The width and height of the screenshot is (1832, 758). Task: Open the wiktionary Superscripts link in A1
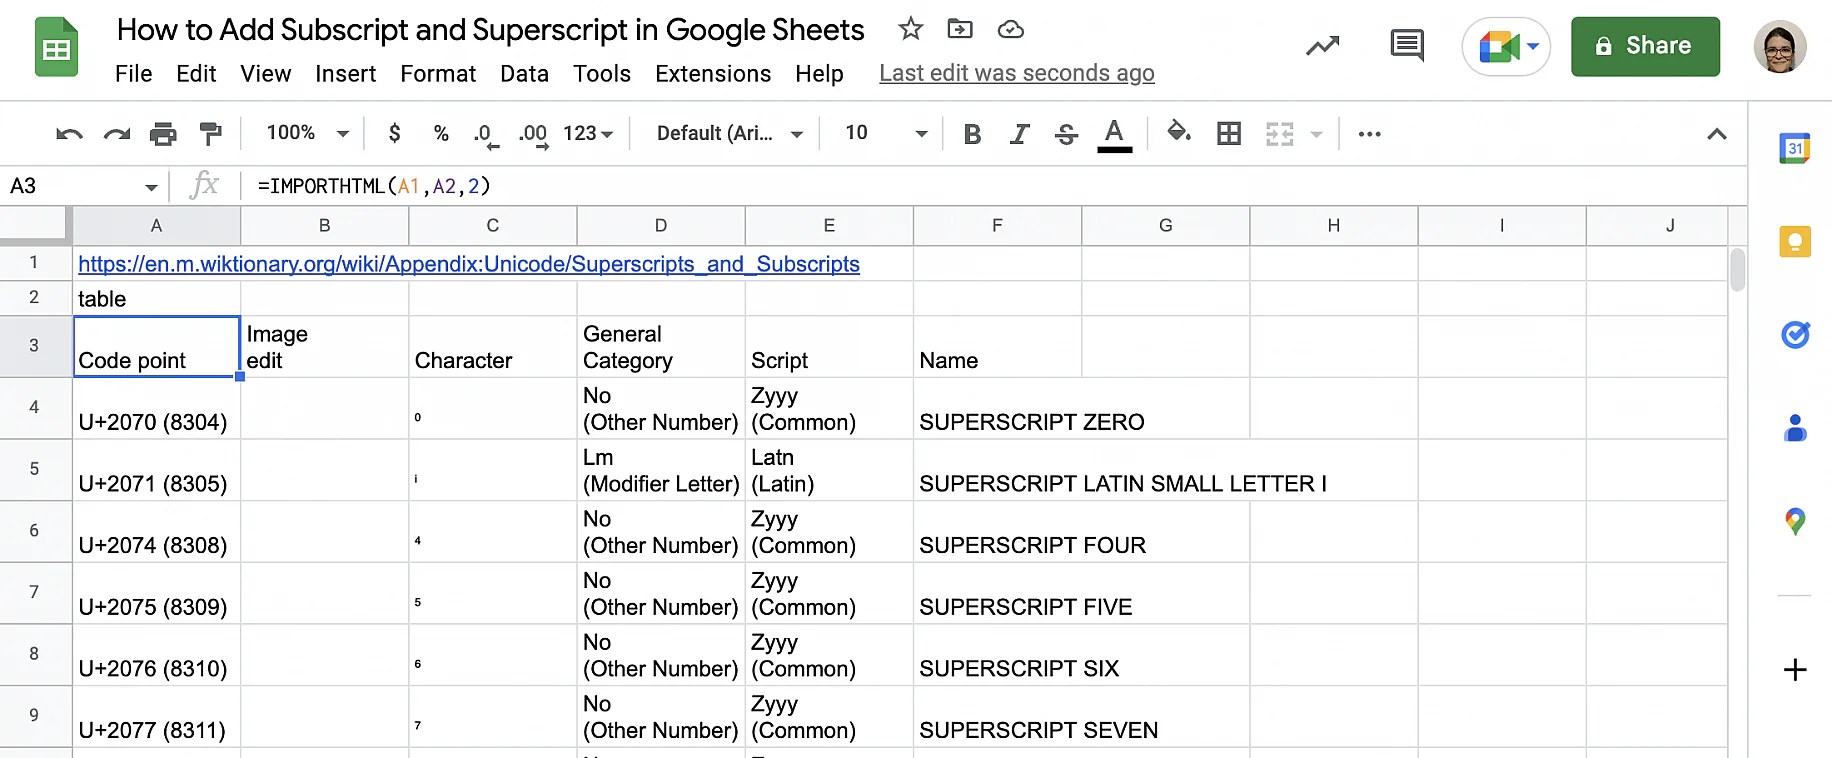pos(469,264)
